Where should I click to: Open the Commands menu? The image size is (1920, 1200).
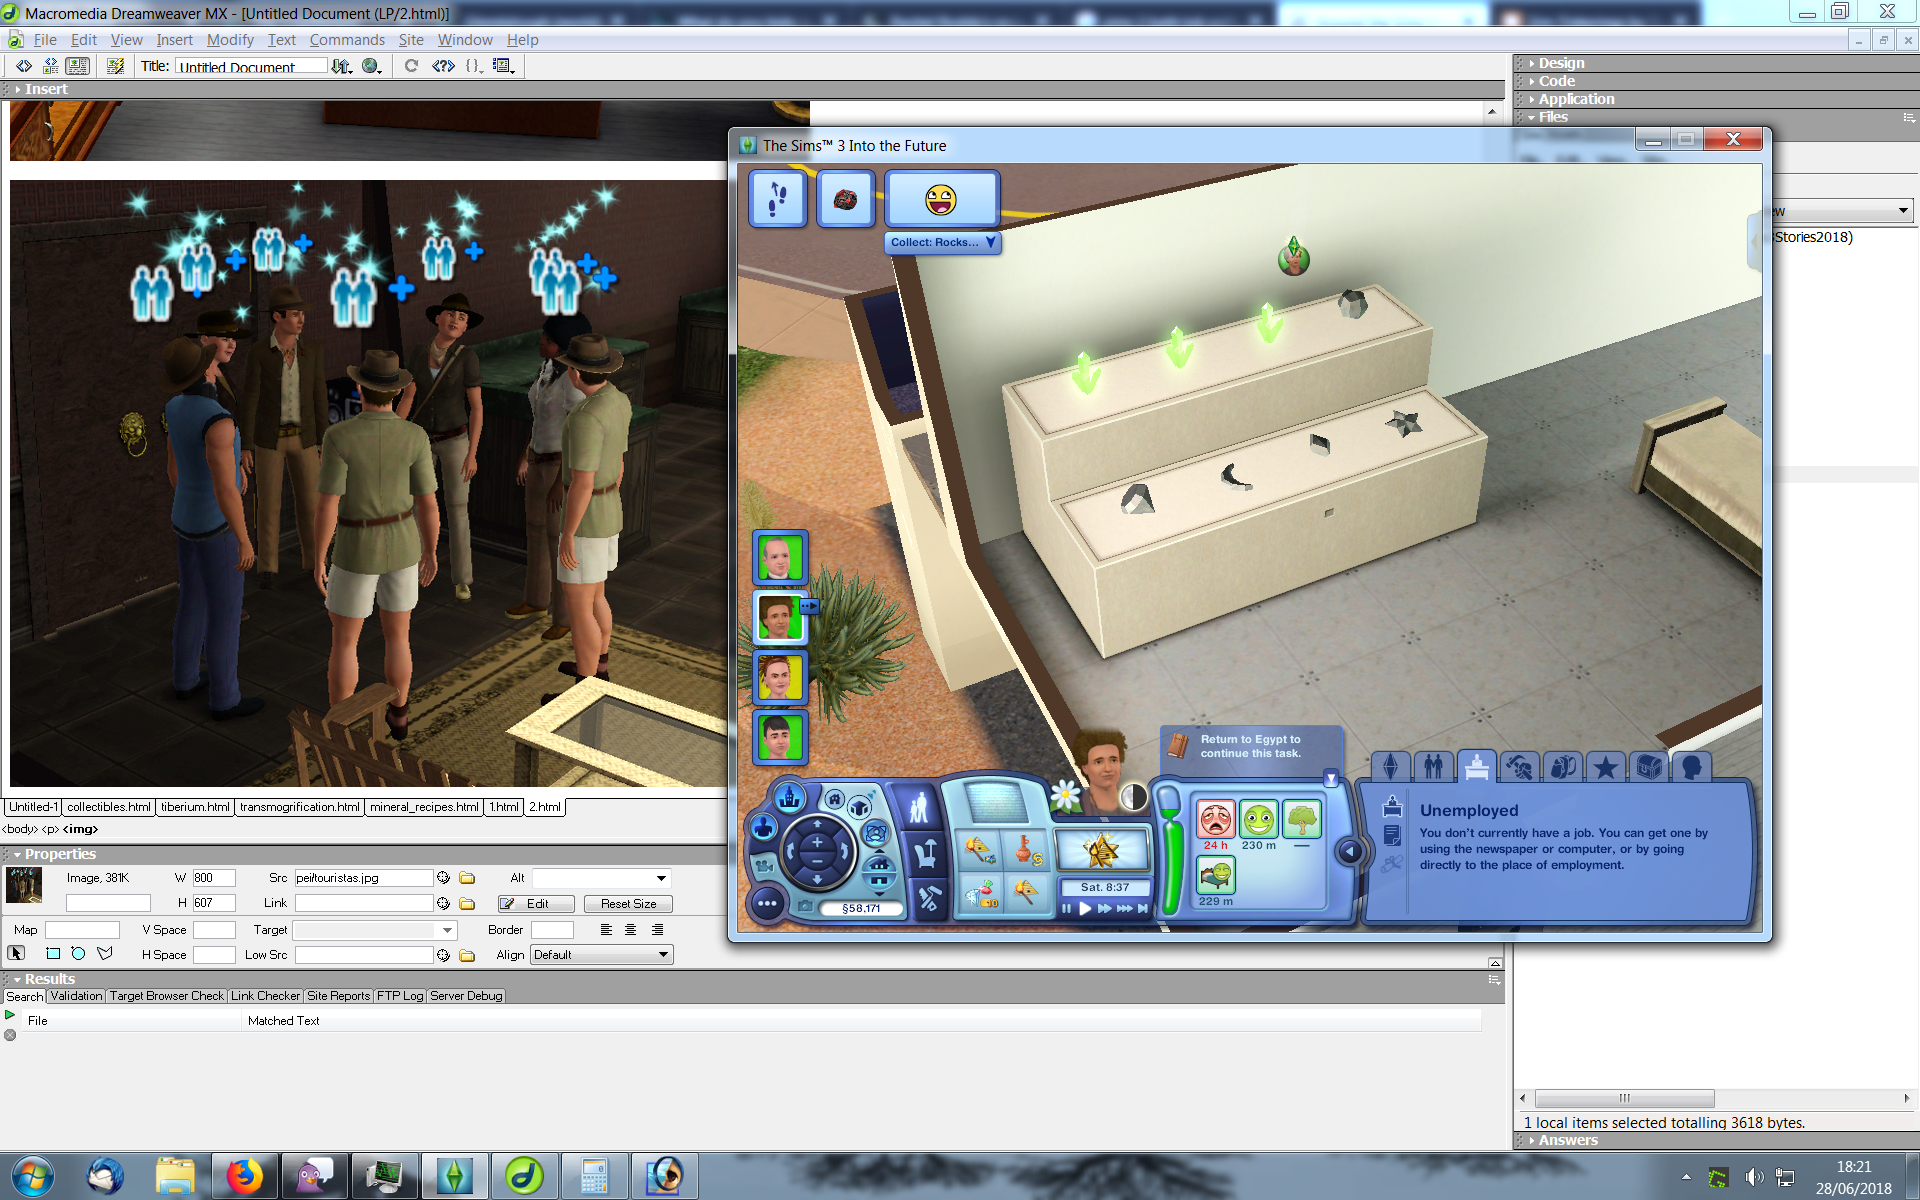point(347,40)
